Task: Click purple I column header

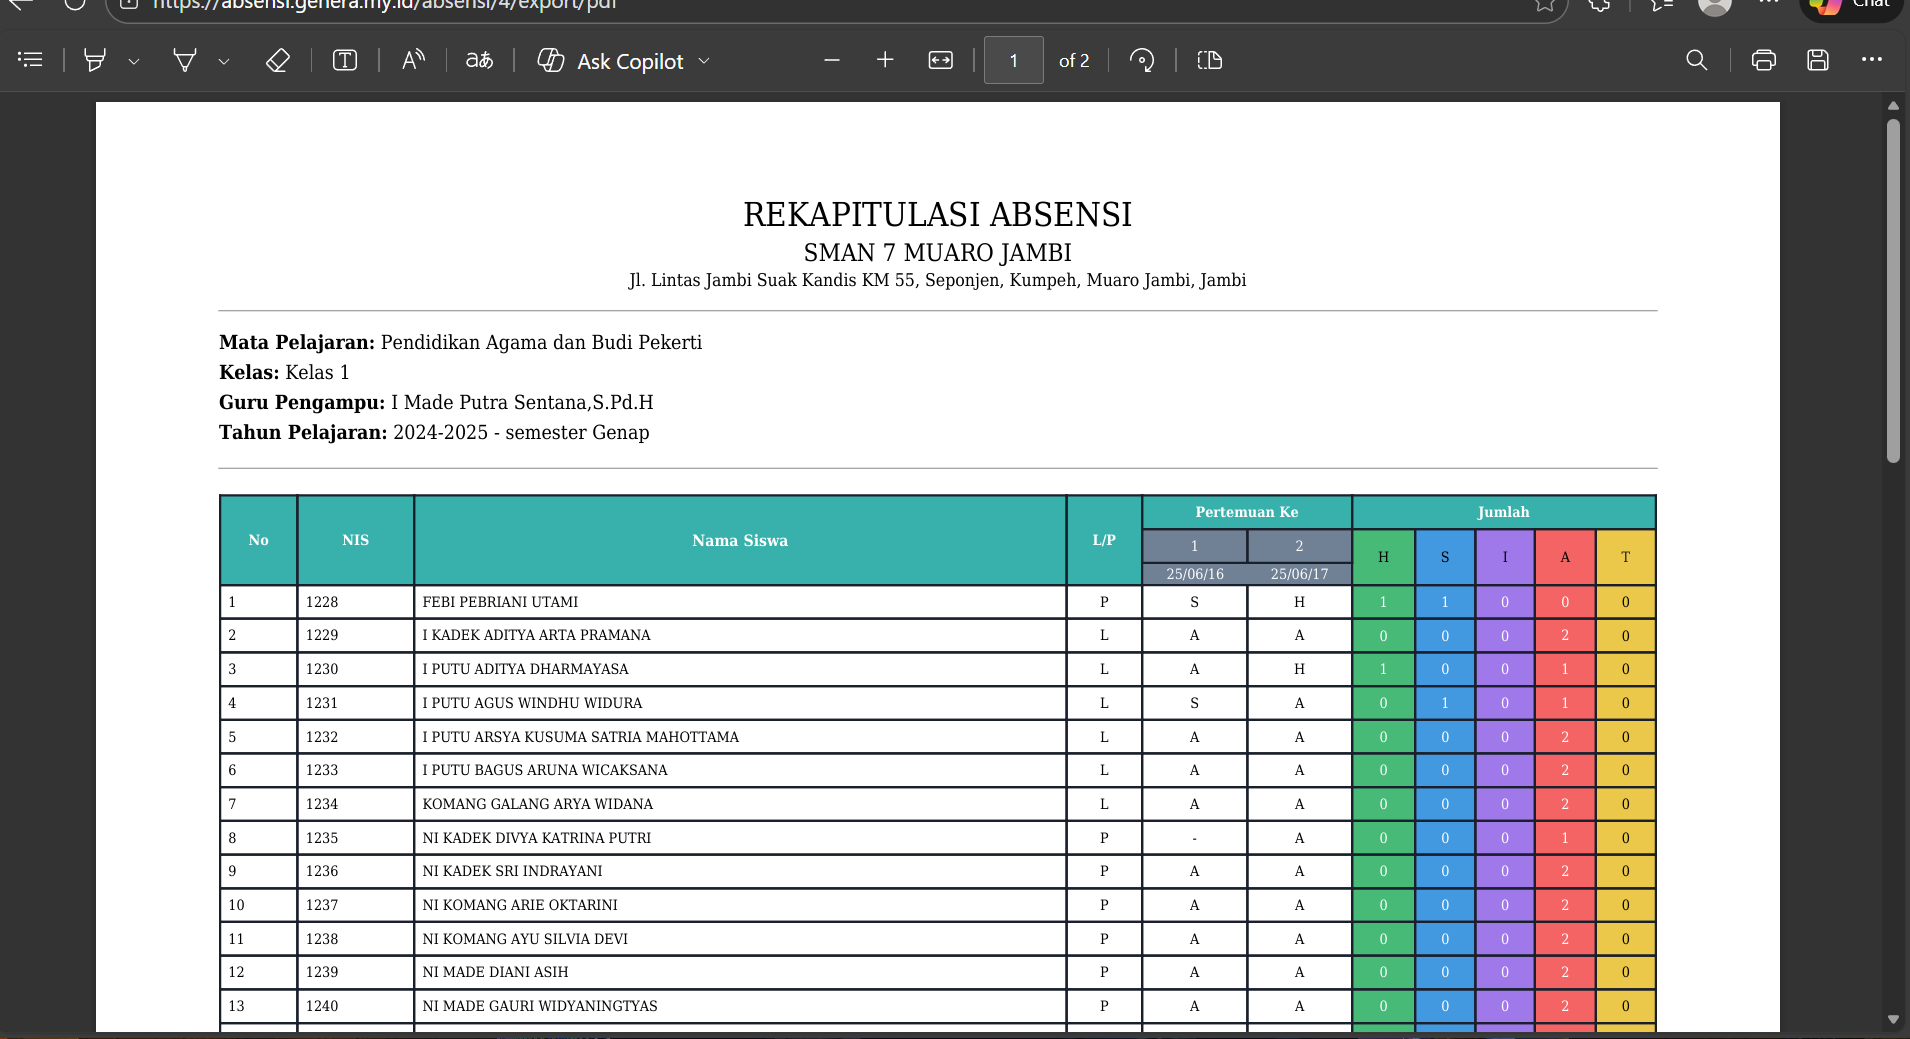Action: pyautogui.click(x=1504, y=557)
